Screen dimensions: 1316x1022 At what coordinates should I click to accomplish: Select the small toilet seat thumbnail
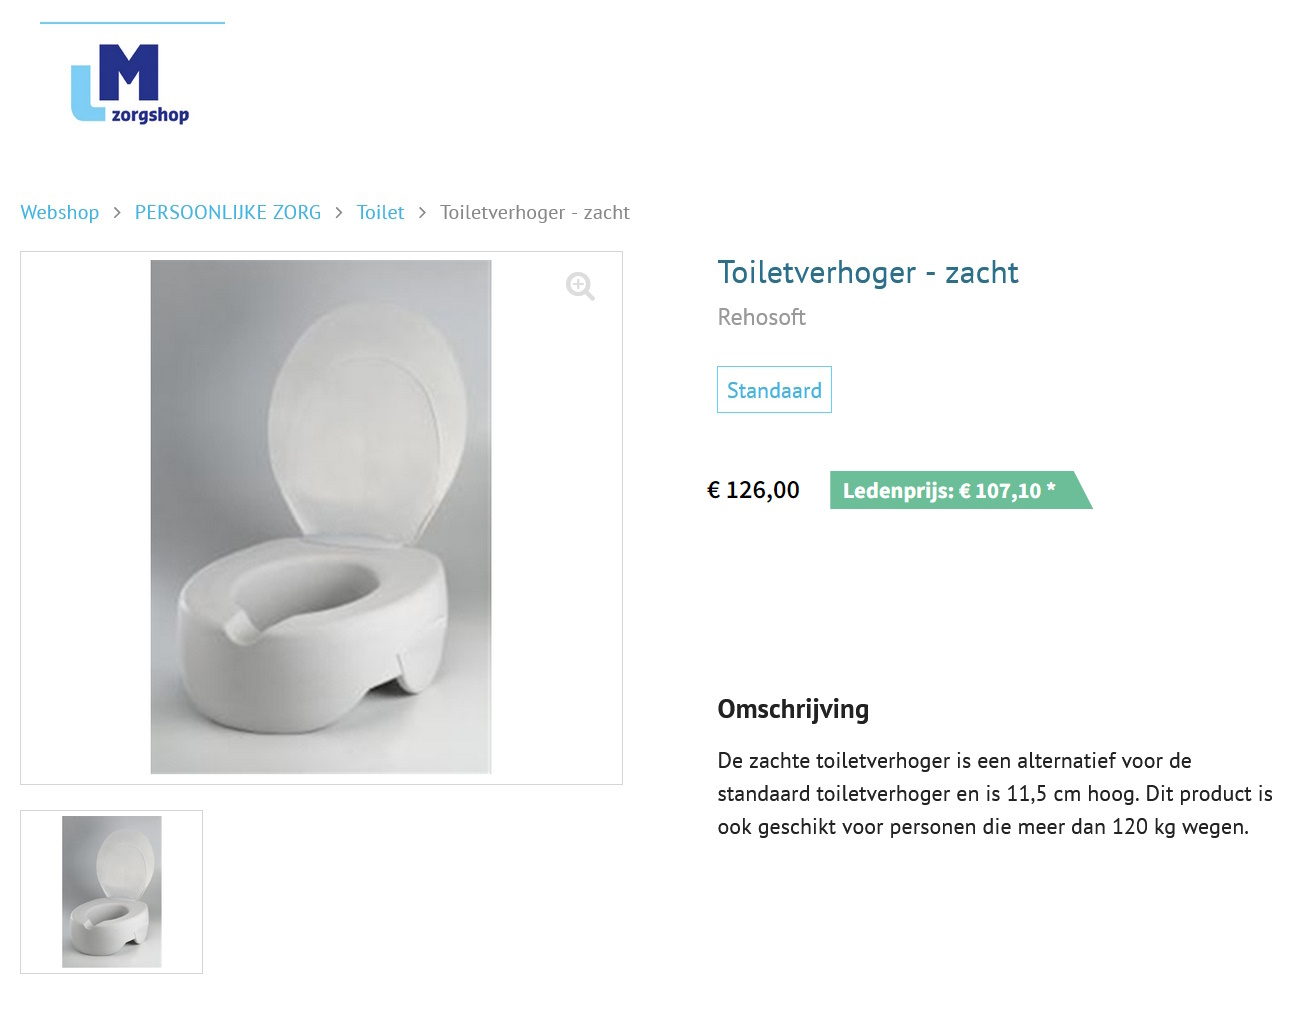click(111, 892)
